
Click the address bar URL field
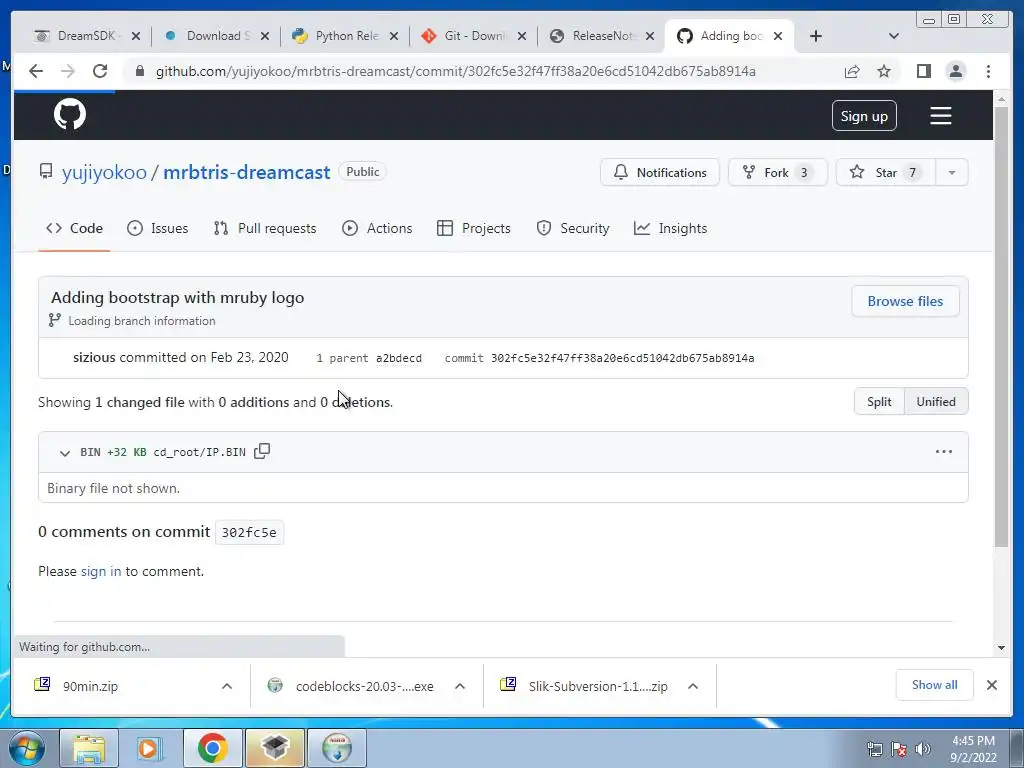456,71
